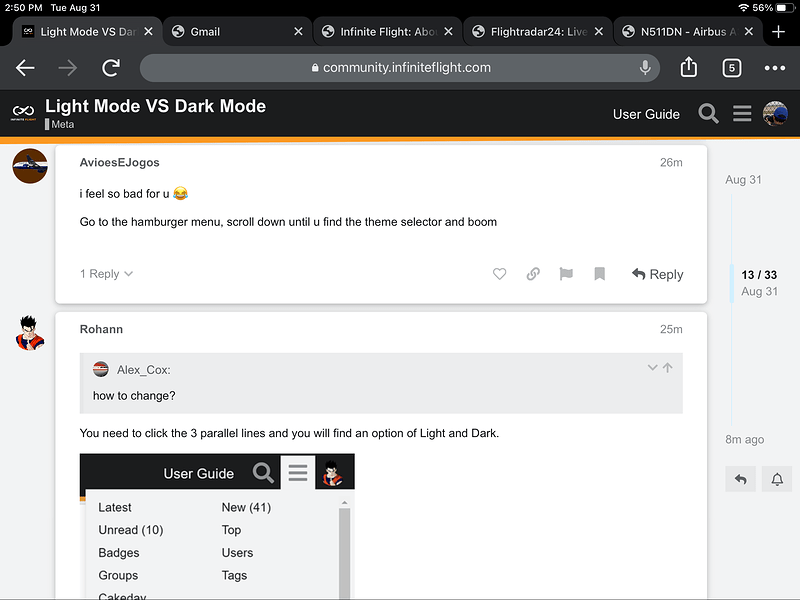Select the Light Mode VS Dark tab
The height and width of the screenshot is (600, 800).
pyautogui.click(x=87, y=32)
